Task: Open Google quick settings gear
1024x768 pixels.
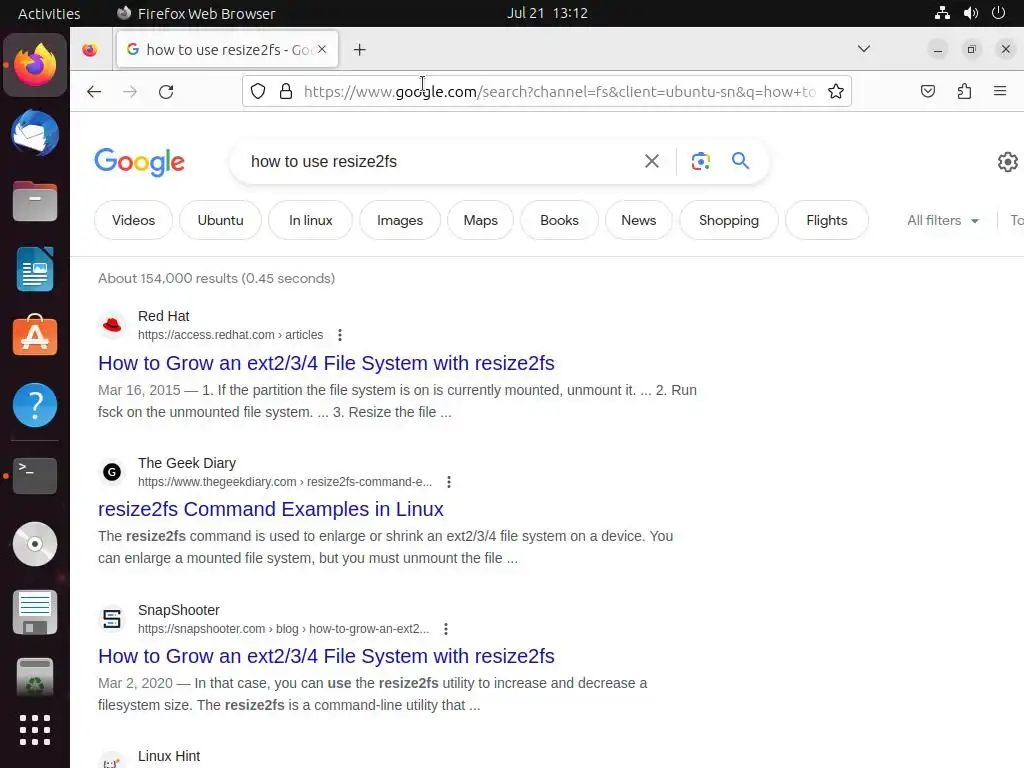Action: click(x=1007, y=161)
